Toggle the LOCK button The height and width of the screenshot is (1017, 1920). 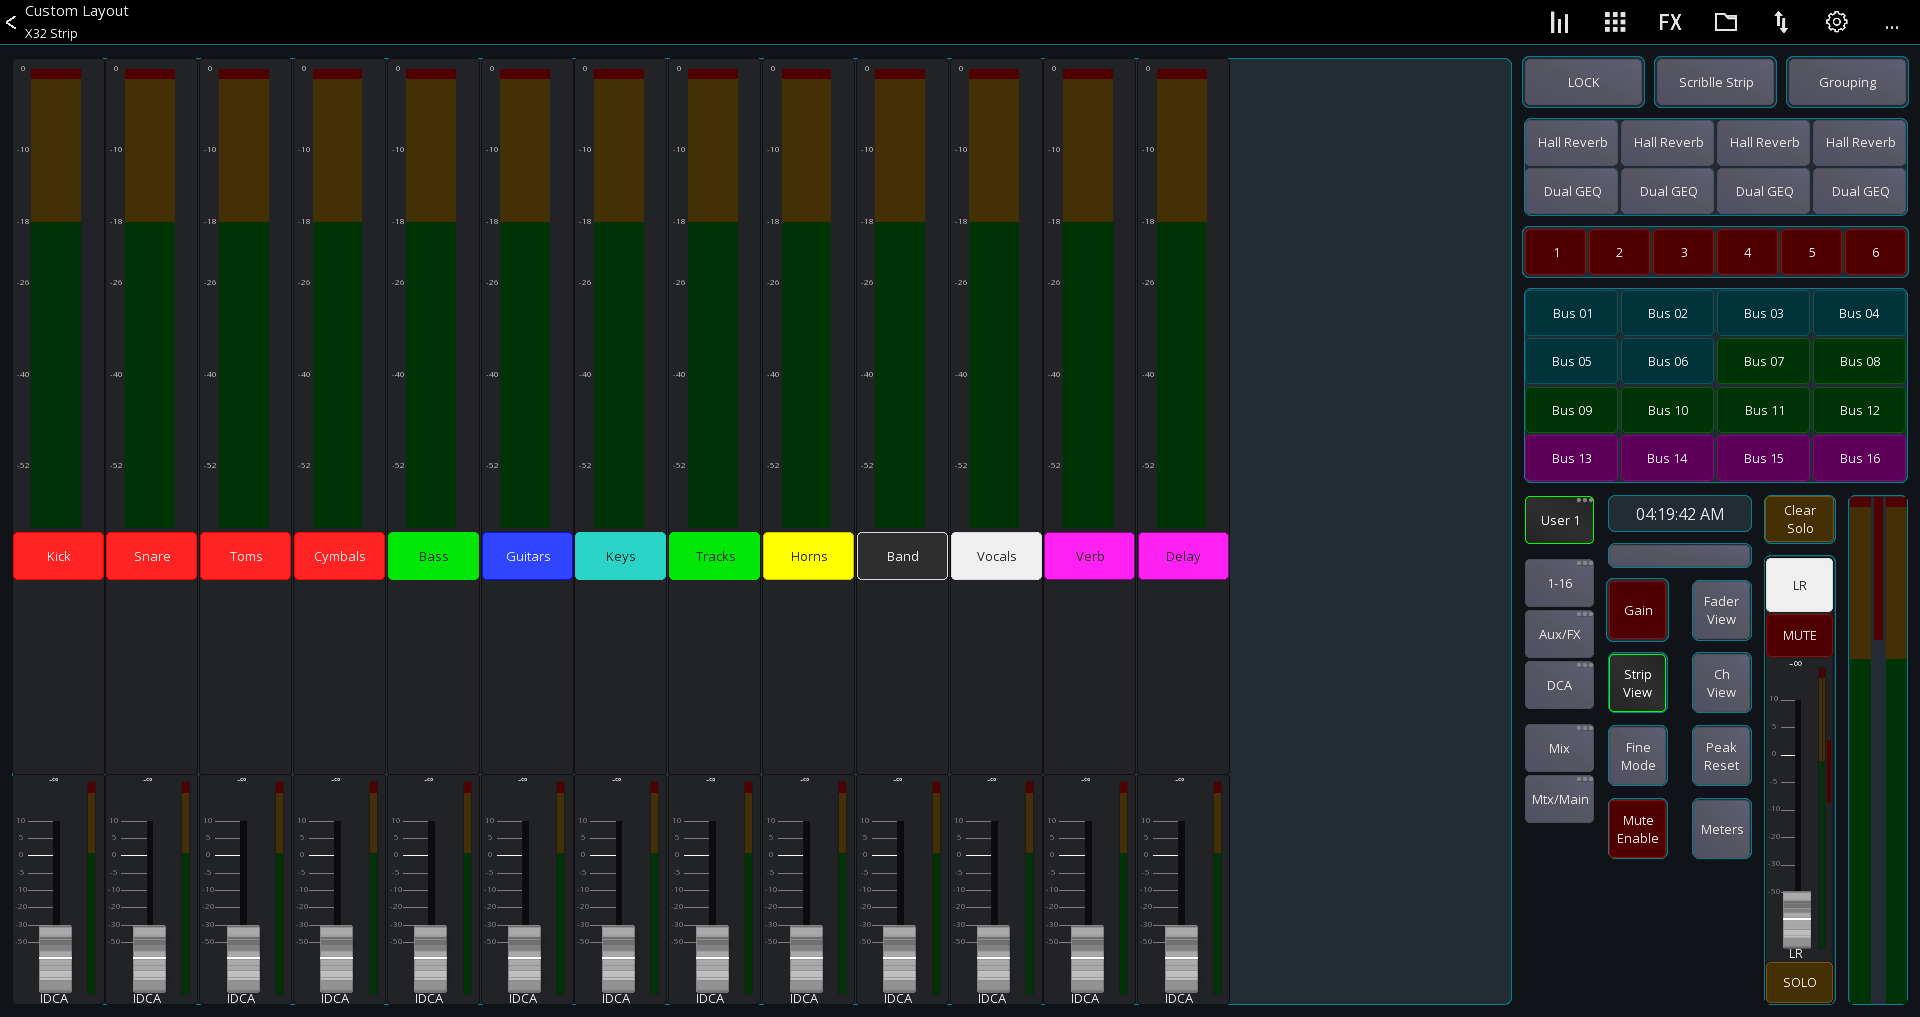(x=1583, y=82)
